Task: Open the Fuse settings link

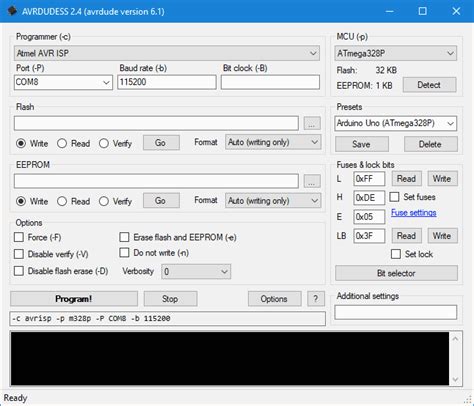Action: (414, 213)
